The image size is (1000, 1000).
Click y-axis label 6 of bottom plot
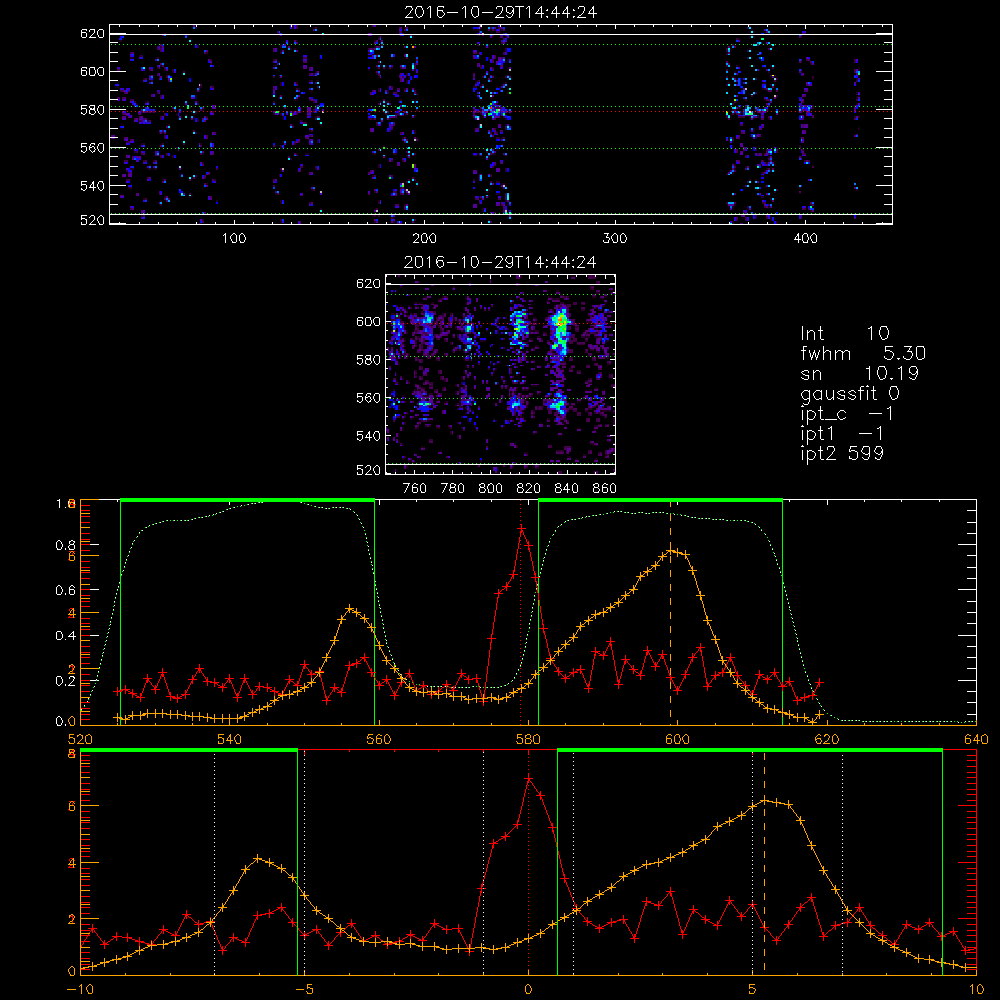[72, 806]
